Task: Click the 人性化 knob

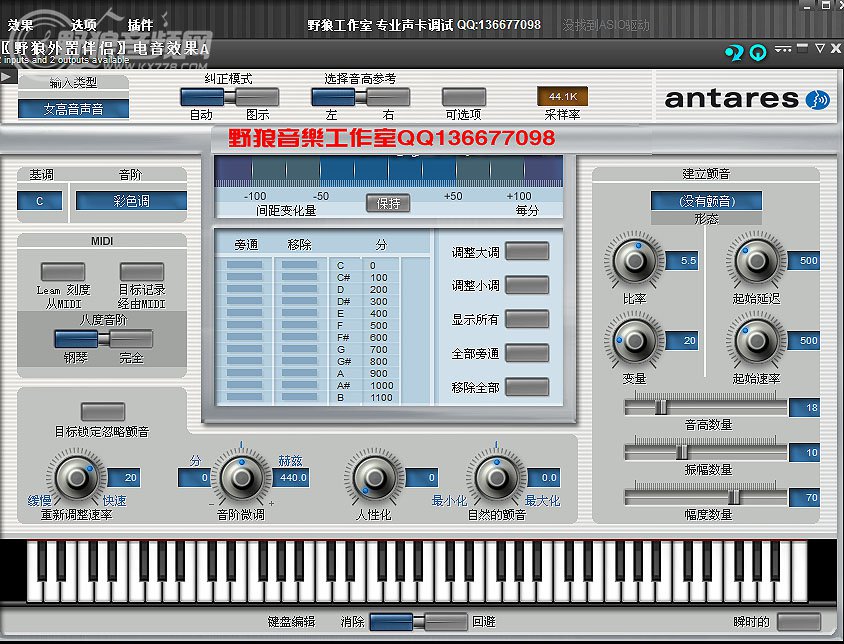Action: coord(374,477)
